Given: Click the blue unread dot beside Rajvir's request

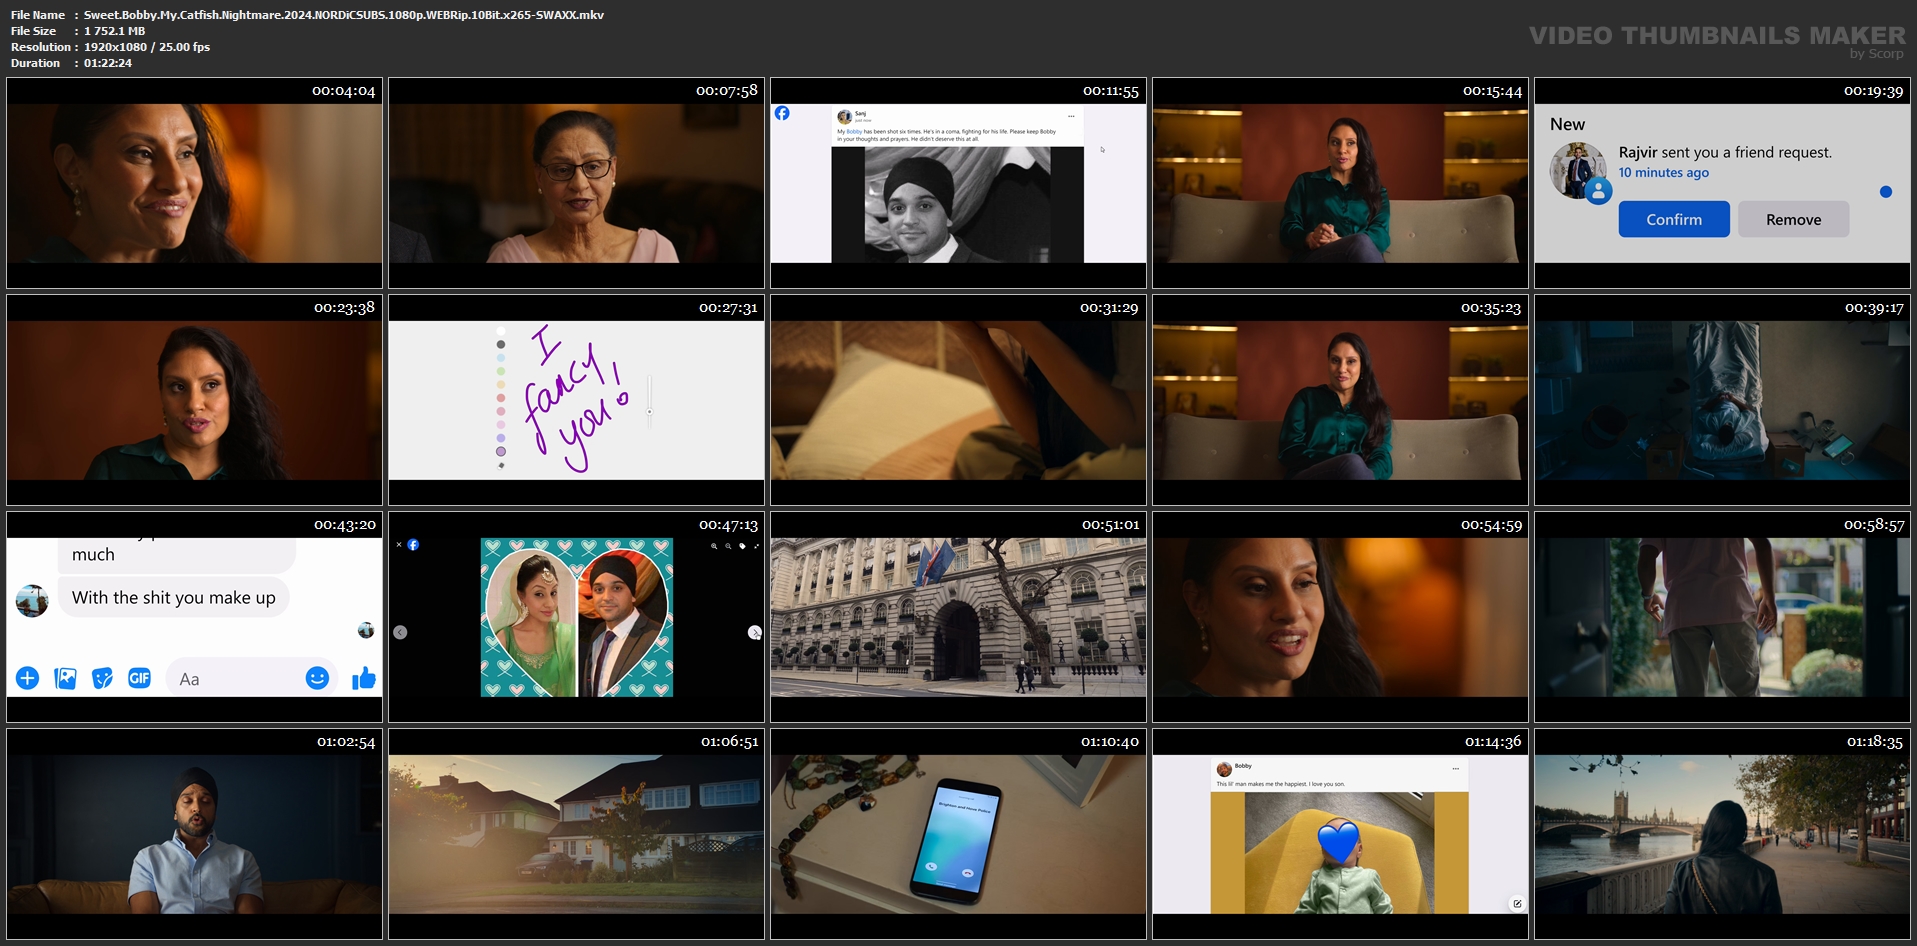Looking at the screenshot, I should pyautogui.click(x=1885, y=192).
